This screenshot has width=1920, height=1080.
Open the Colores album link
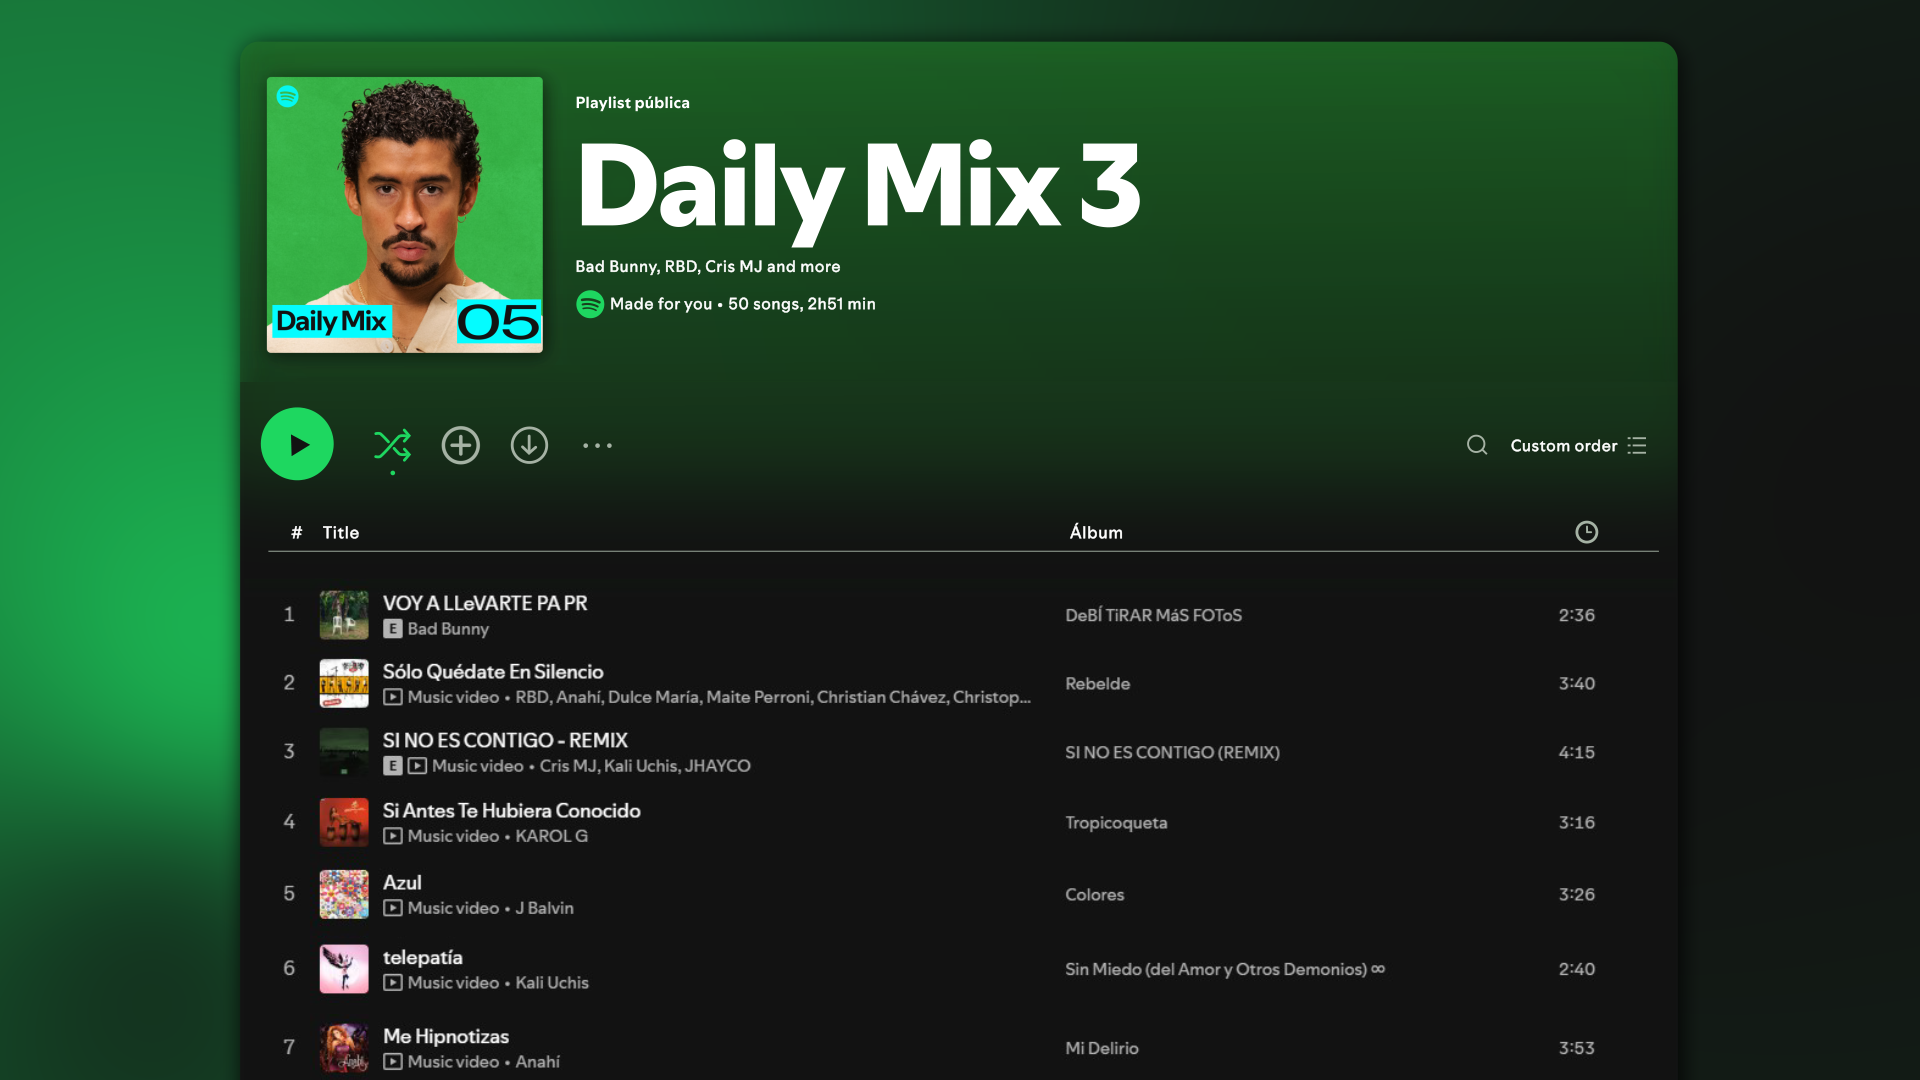(1094, 895)
